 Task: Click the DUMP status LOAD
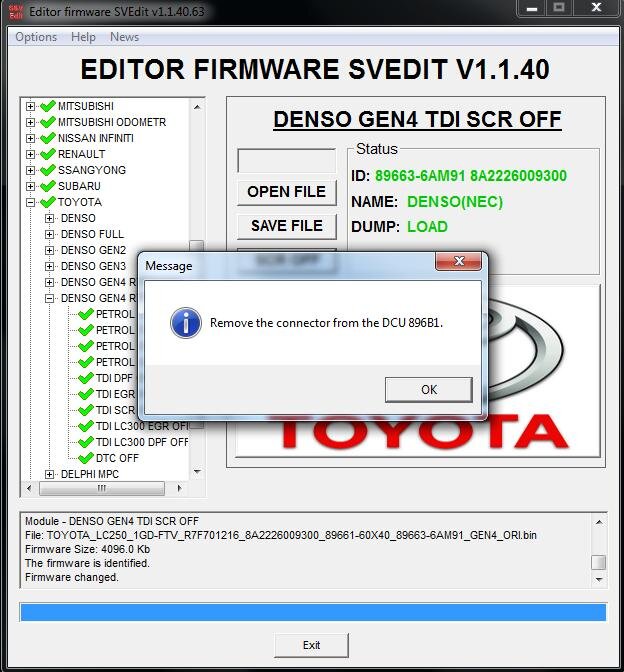tap(427, 226)
